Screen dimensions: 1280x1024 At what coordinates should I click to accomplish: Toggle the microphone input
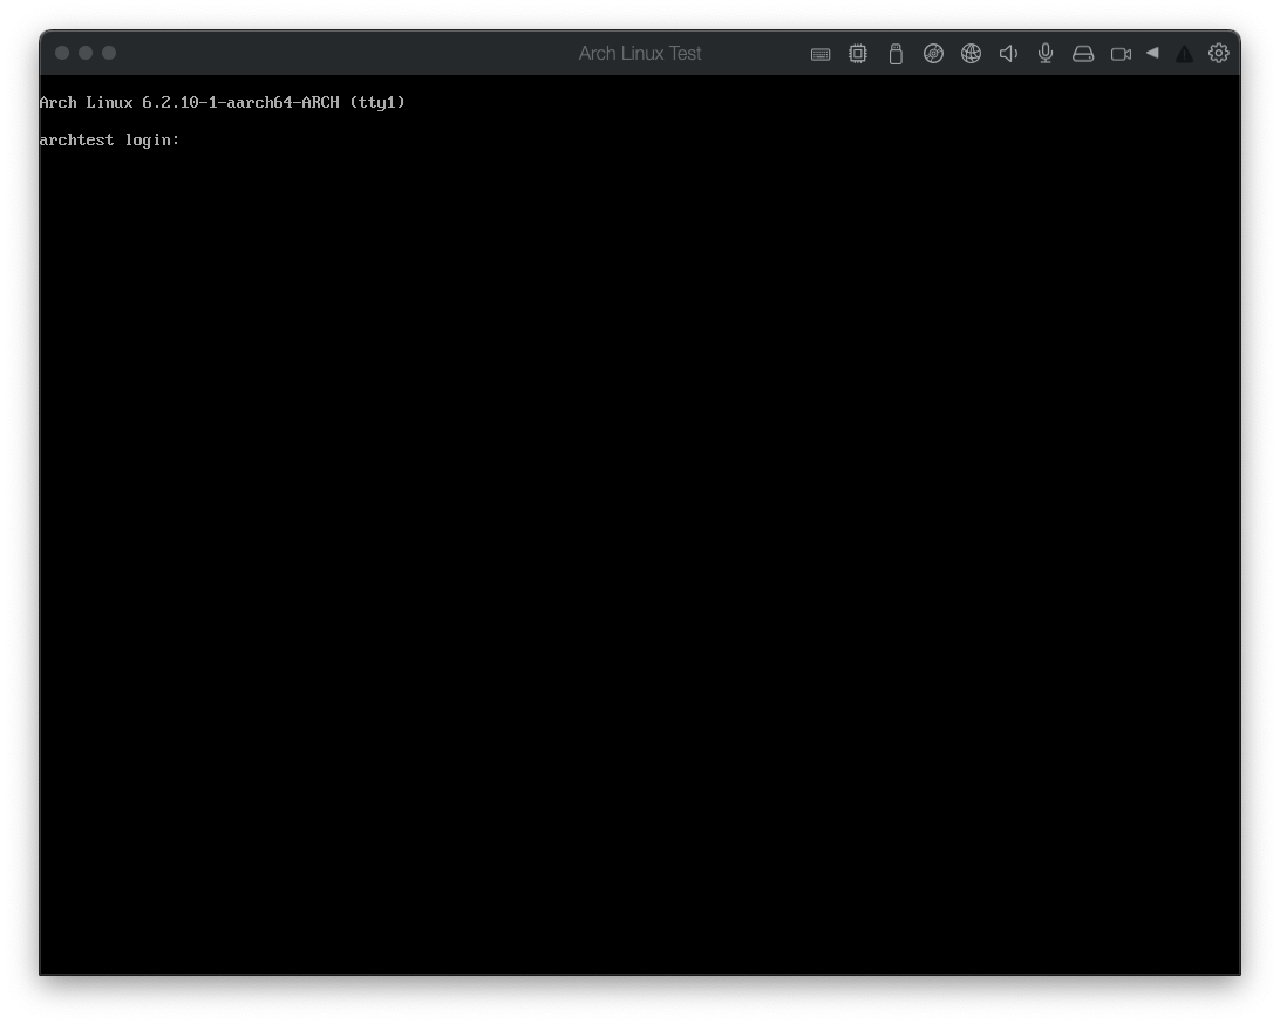click(1045, 54)
